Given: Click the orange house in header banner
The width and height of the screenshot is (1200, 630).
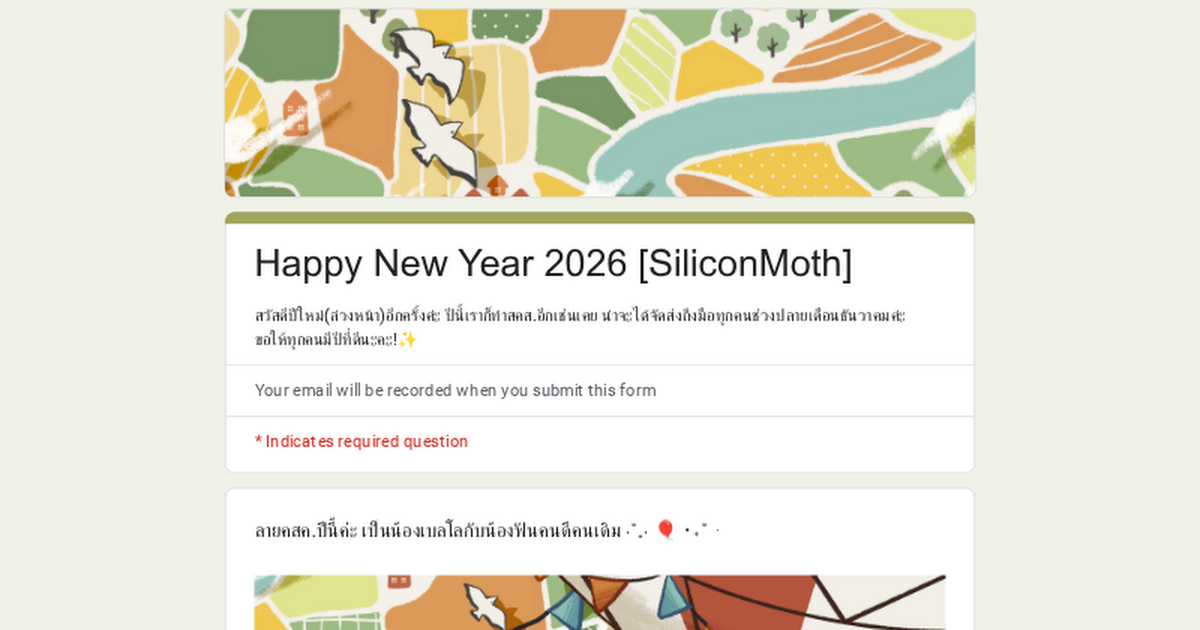Looking at the screenshot, I should pos(295,111).
